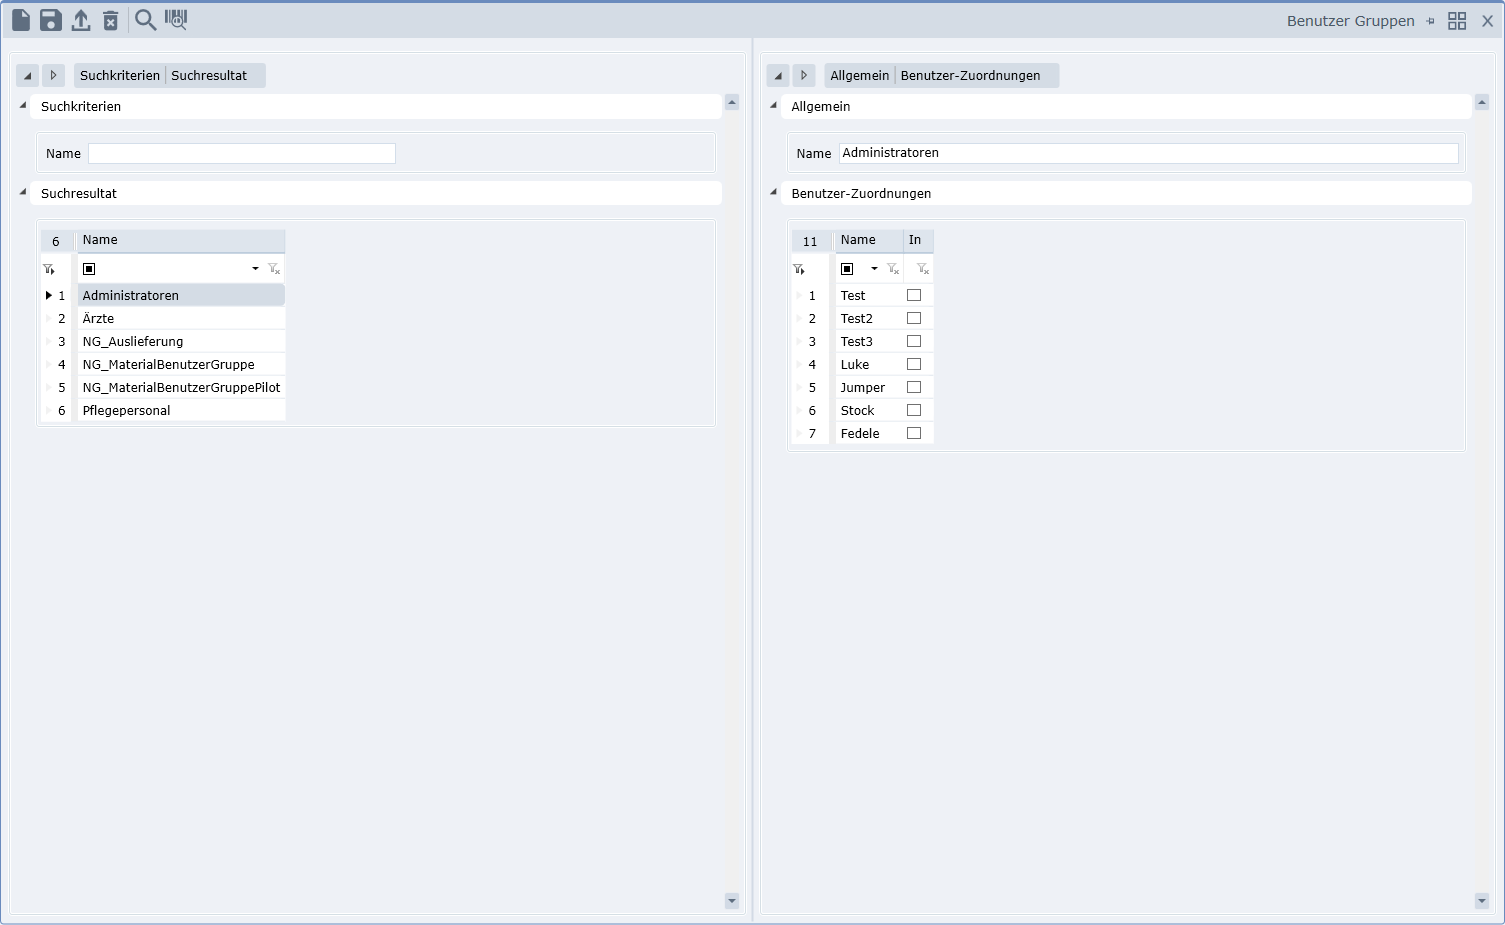Sort by the Name column header in the Suchresultat grid
The image size is (1505, 925).
181,240
